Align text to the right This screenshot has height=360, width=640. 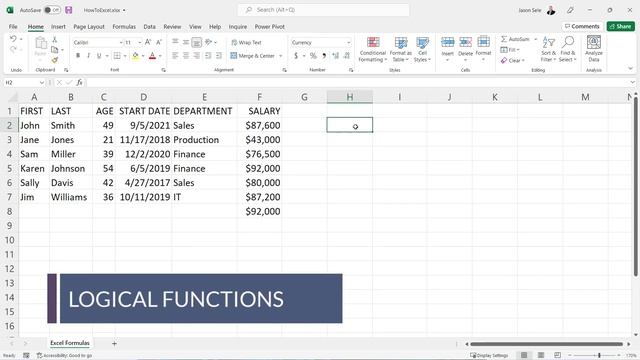[196, 56]
